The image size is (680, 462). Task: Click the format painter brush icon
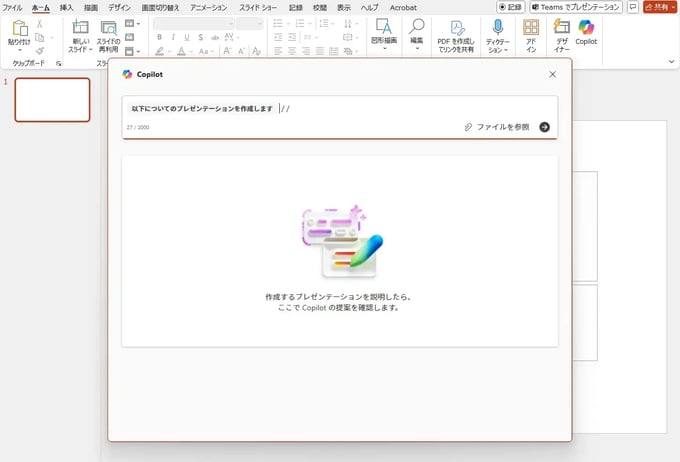(39, 51)
